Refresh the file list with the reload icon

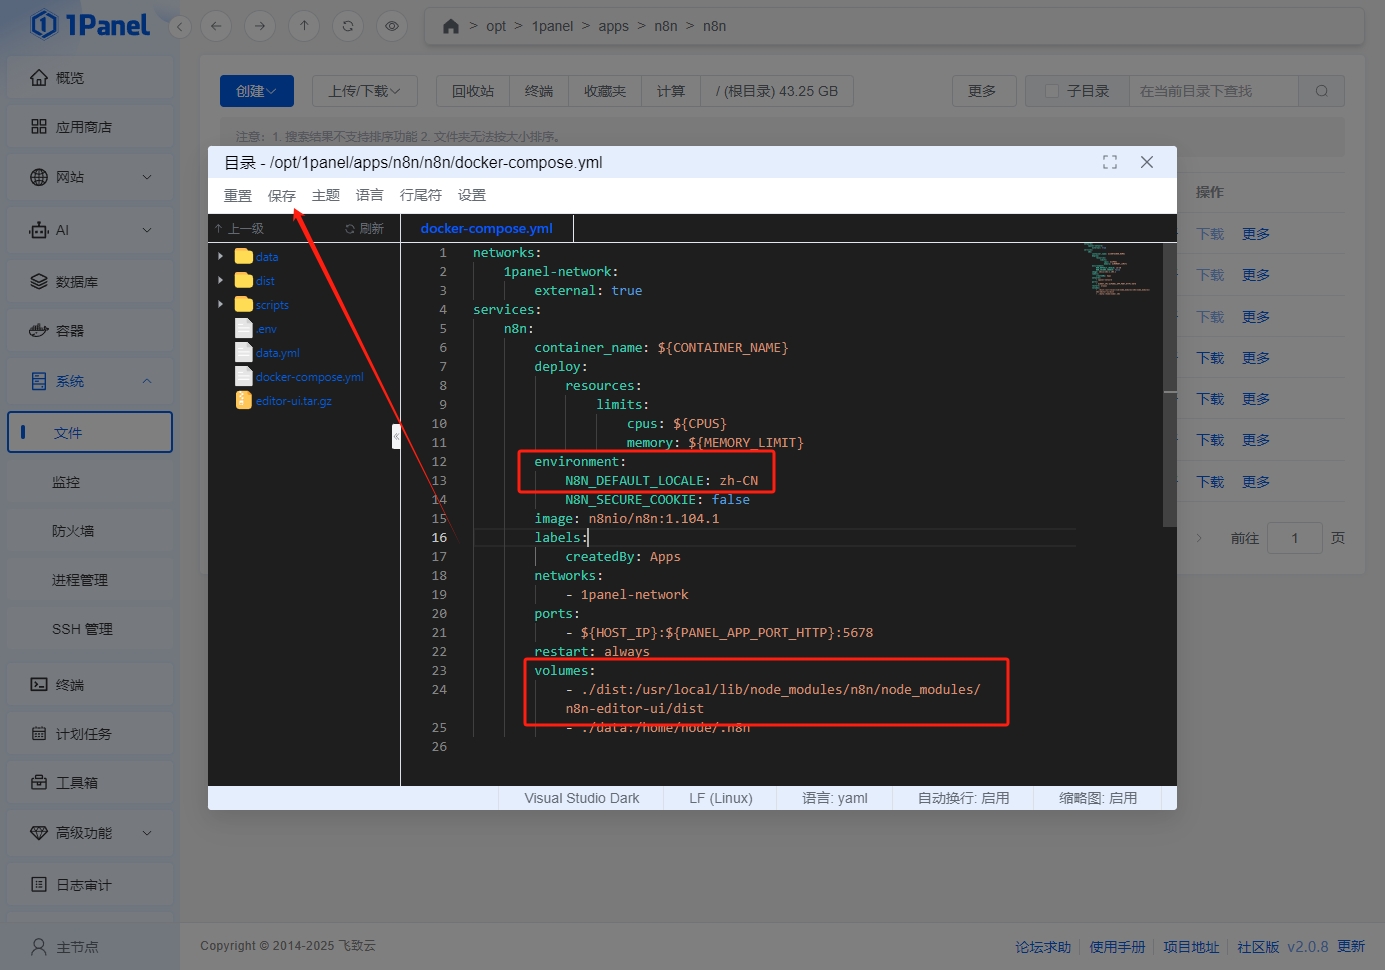tap(348, 26)
